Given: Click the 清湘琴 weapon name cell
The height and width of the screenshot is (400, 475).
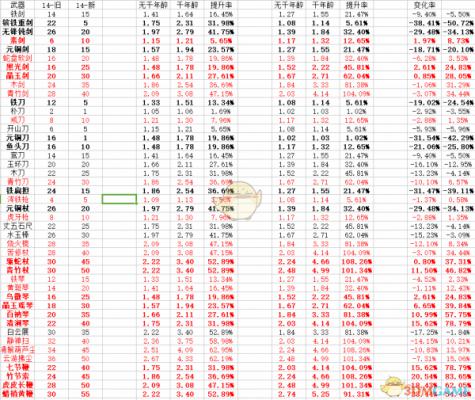Looking at the screenshot, I should pos(18,323).
